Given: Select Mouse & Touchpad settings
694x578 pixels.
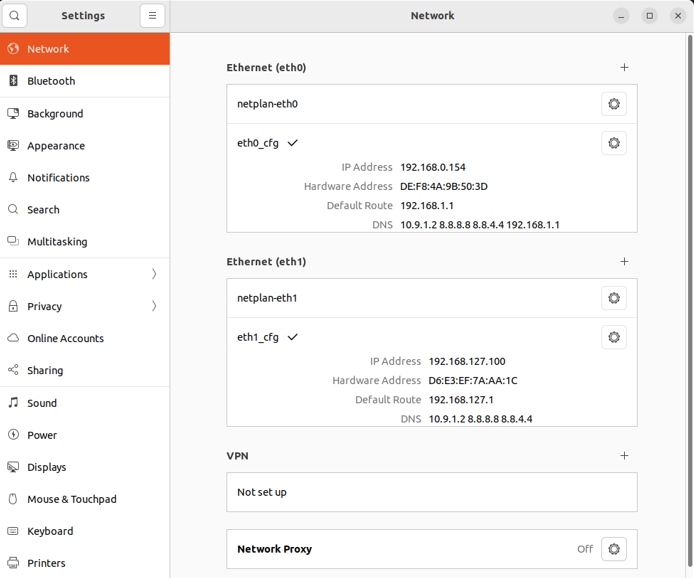Looking at the screenshot, I should tap(85, 499).
